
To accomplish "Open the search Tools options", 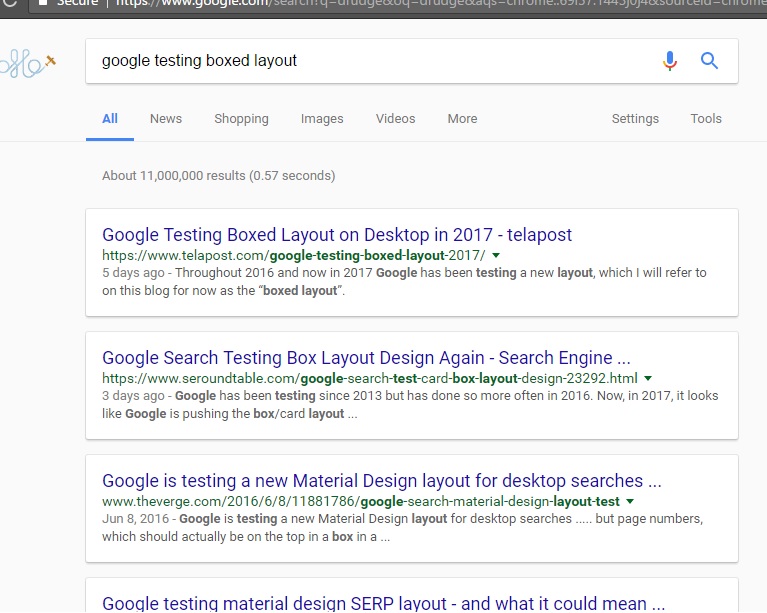I will pos(706,119).
